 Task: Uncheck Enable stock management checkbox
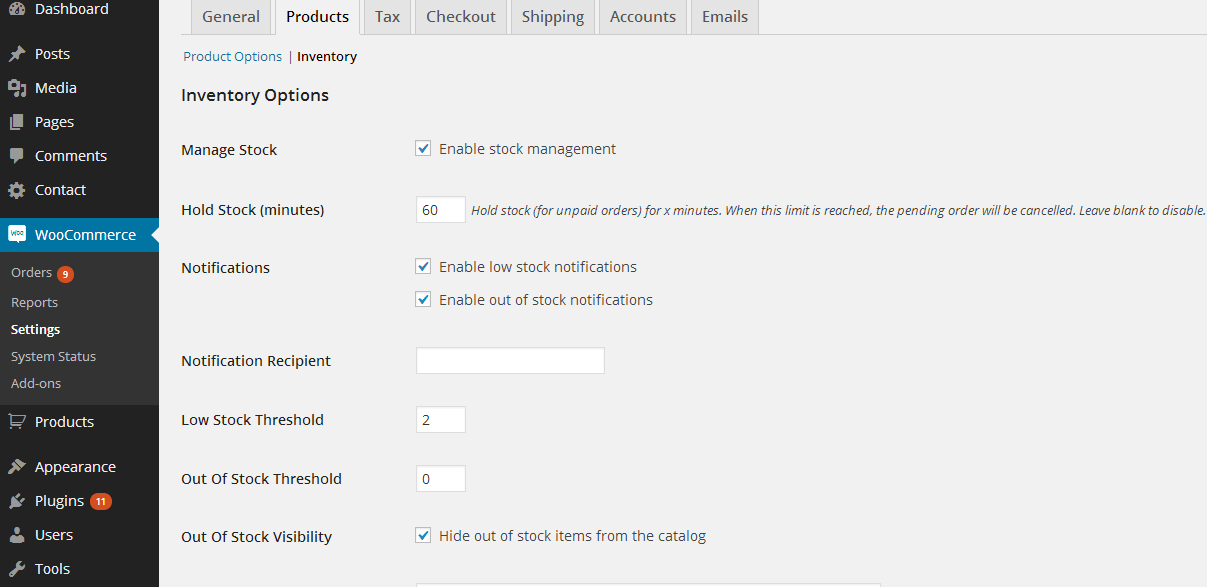pos(423,149)
